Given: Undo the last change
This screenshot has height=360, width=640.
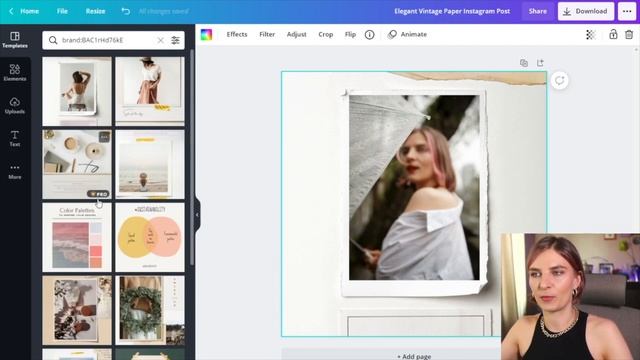Looking at the screenshot, I should (126, 11).
